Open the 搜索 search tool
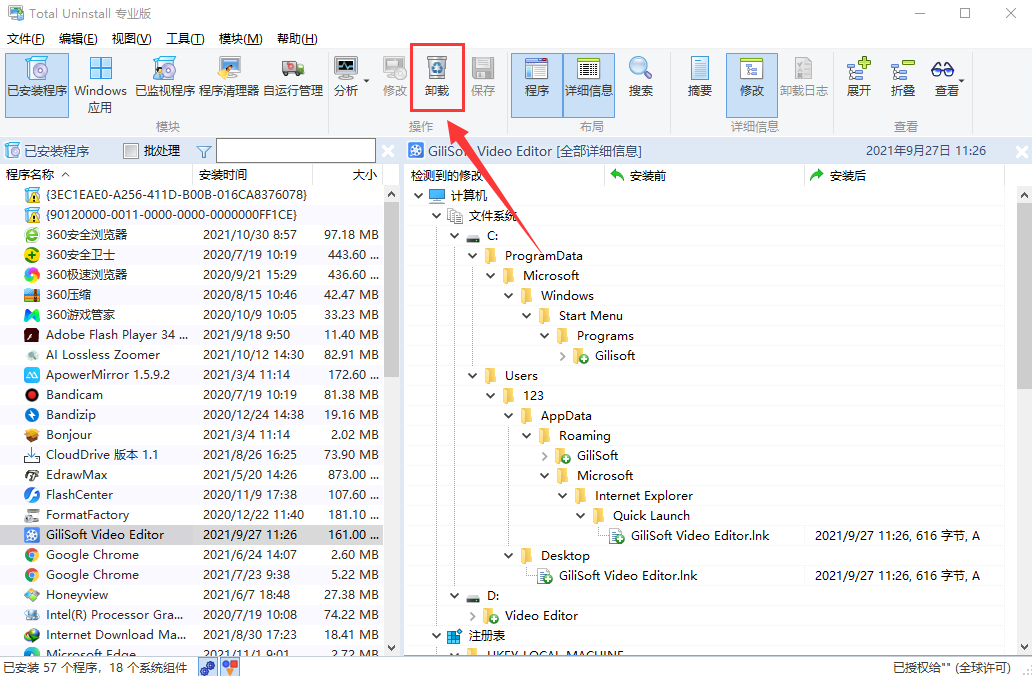This screenshot has height=676, width=1032. pos(640,78)
